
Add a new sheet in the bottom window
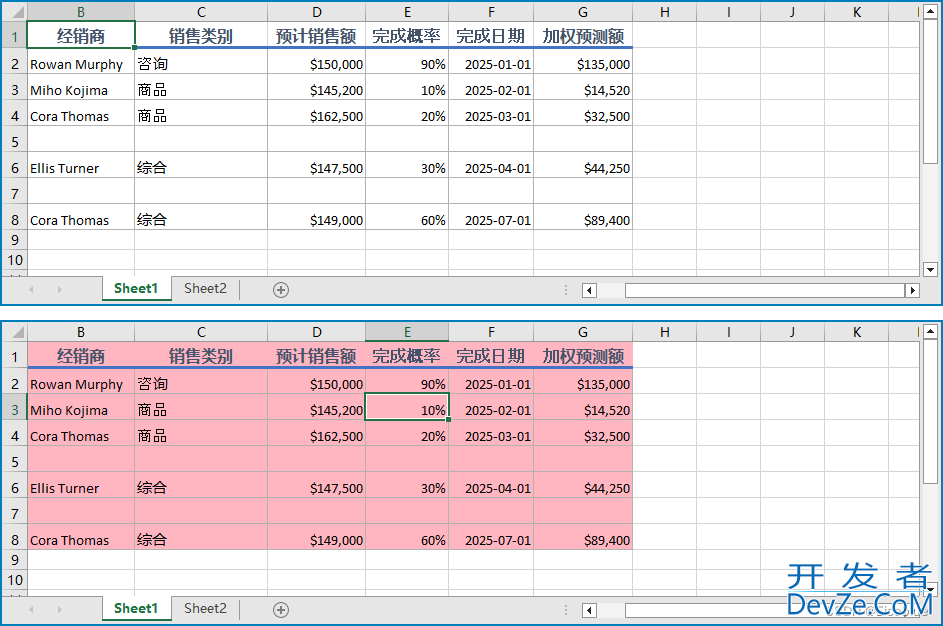[x=281, y=609]
